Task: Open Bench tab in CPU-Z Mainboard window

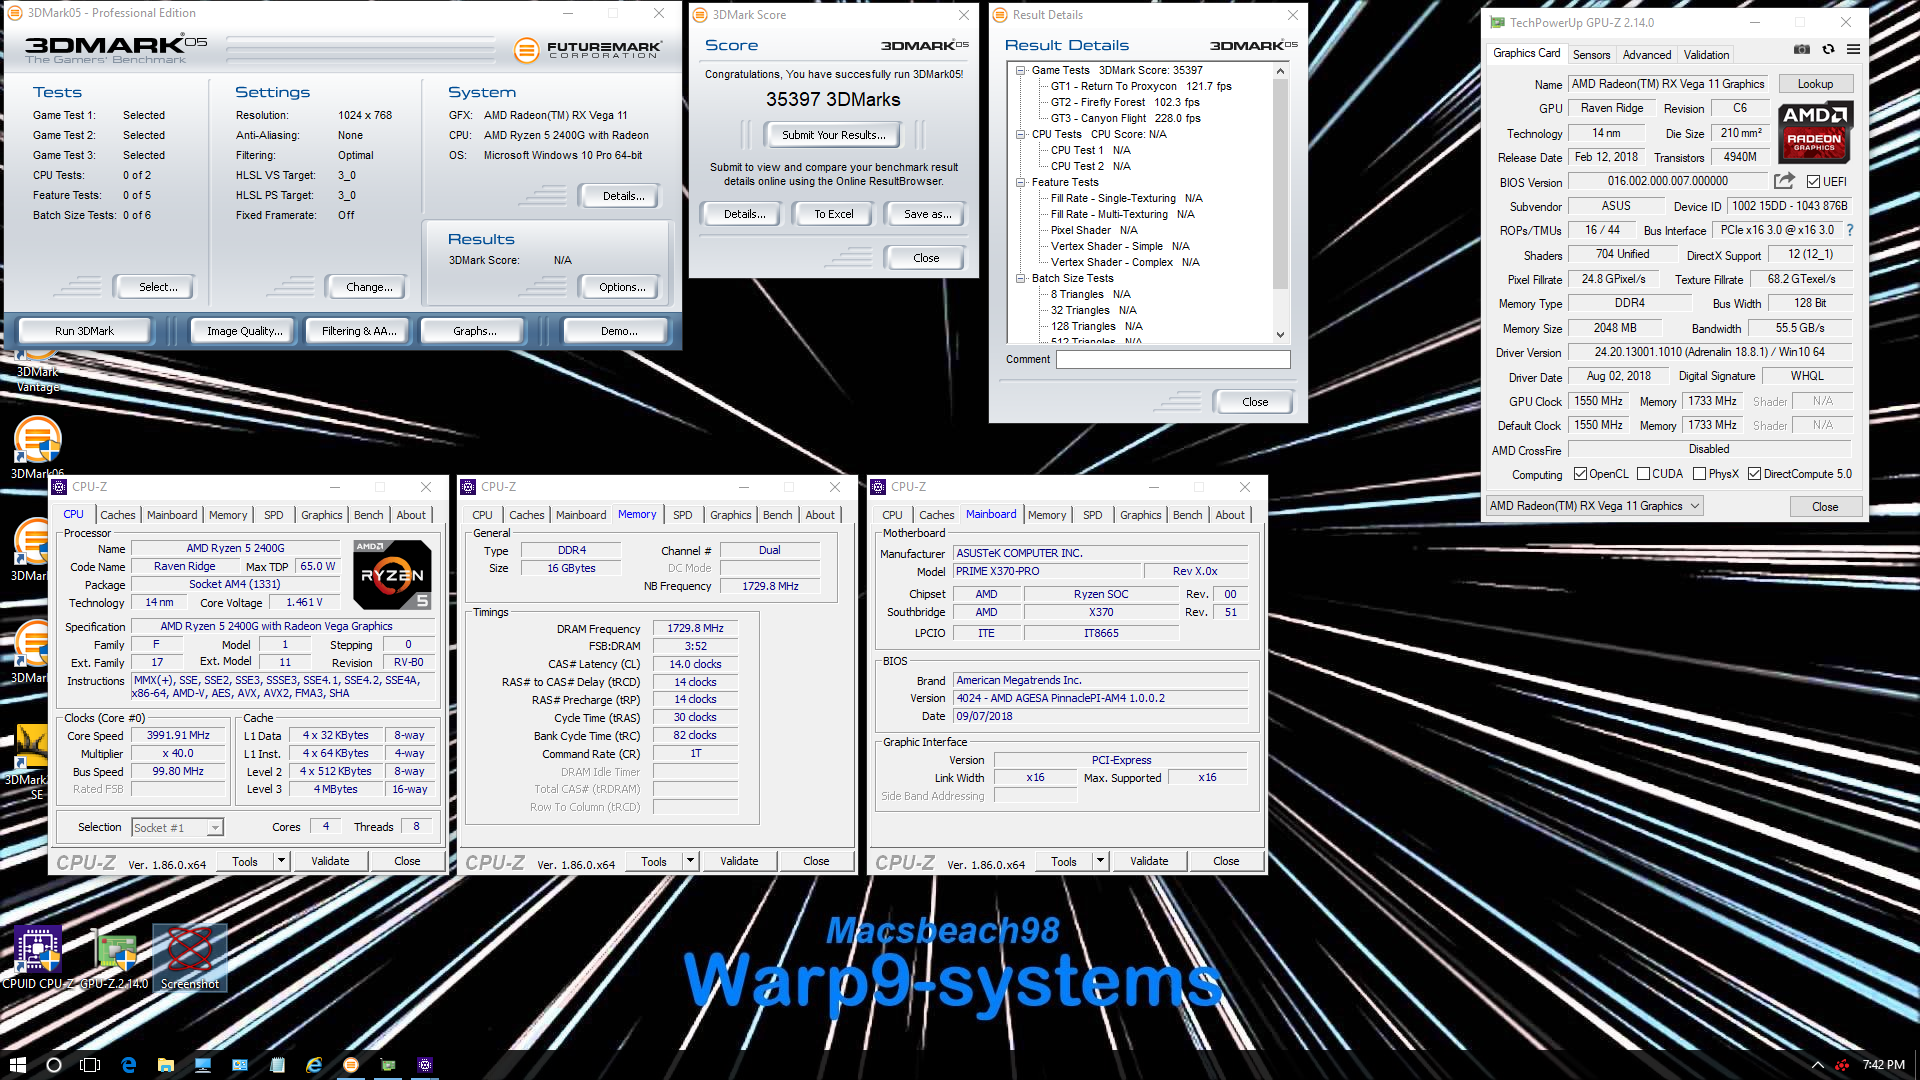Action: pyautogui.click(x=1188, y=515)
